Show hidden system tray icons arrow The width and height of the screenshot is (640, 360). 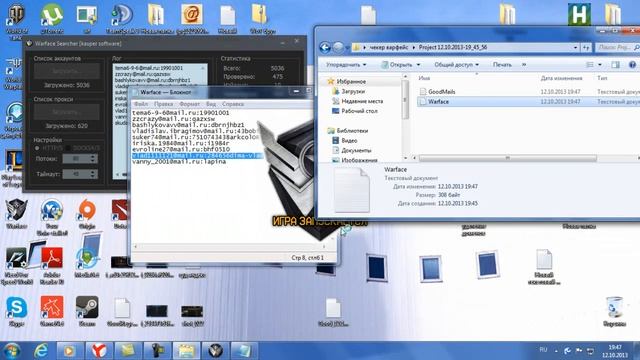click(x=556, y=351)
